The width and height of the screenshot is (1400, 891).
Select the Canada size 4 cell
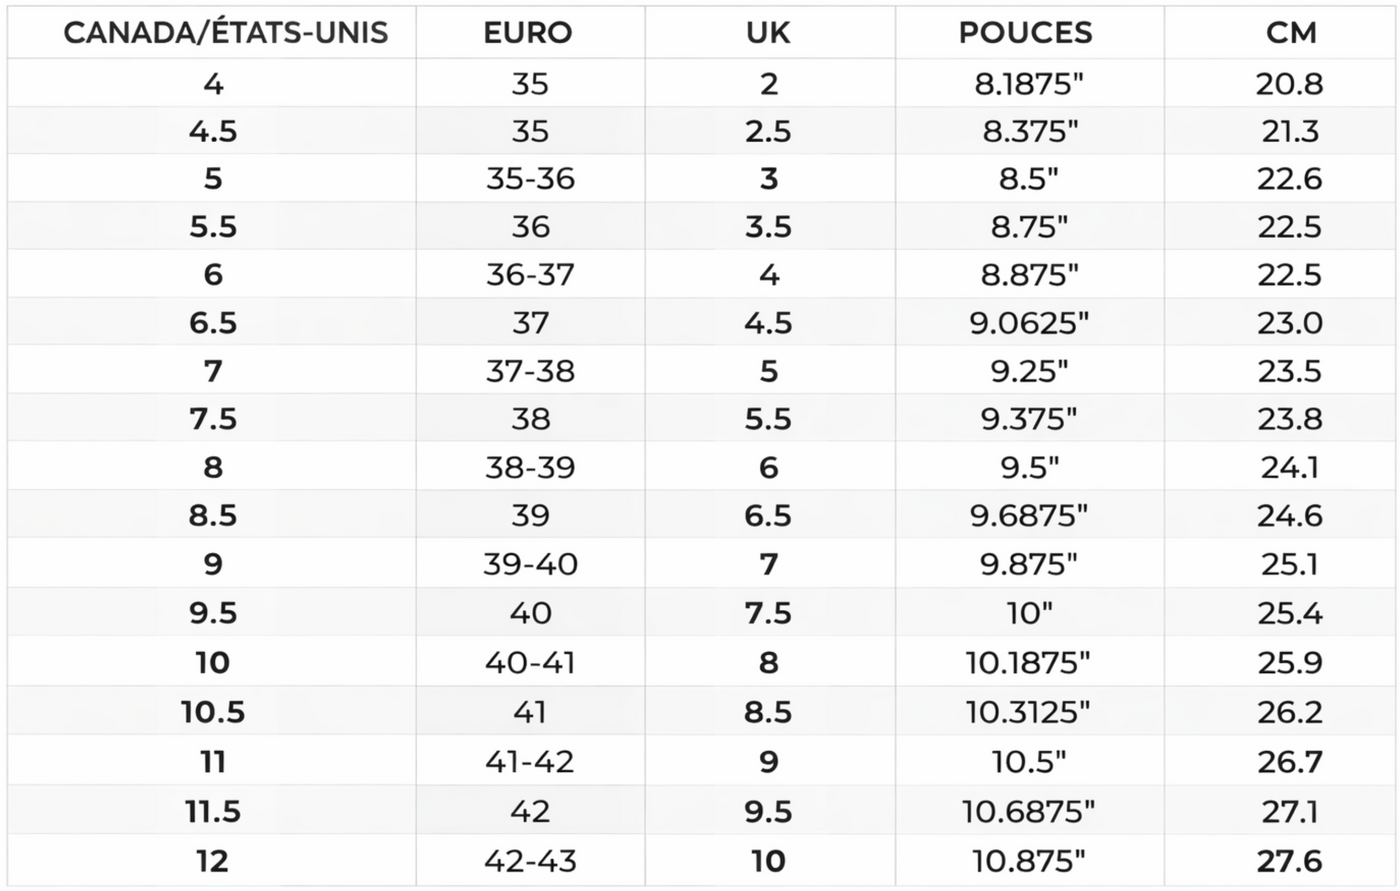point(213,83)
